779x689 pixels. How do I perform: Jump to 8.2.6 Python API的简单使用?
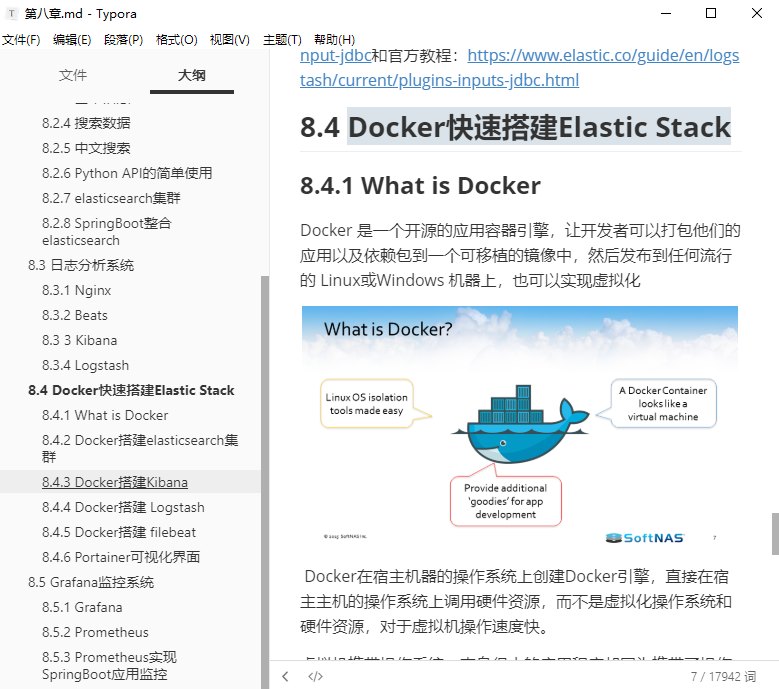coord(127,173)
